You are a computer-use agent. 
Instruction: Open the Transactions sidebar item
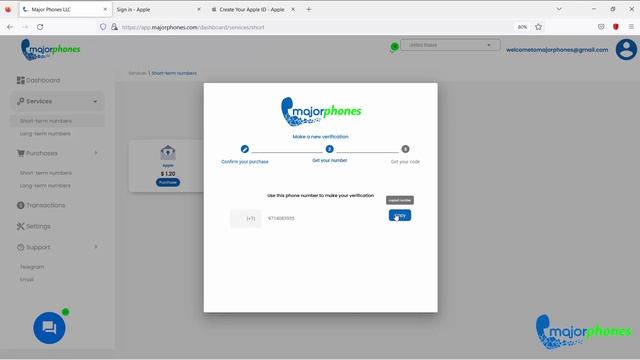coord(41,205)
